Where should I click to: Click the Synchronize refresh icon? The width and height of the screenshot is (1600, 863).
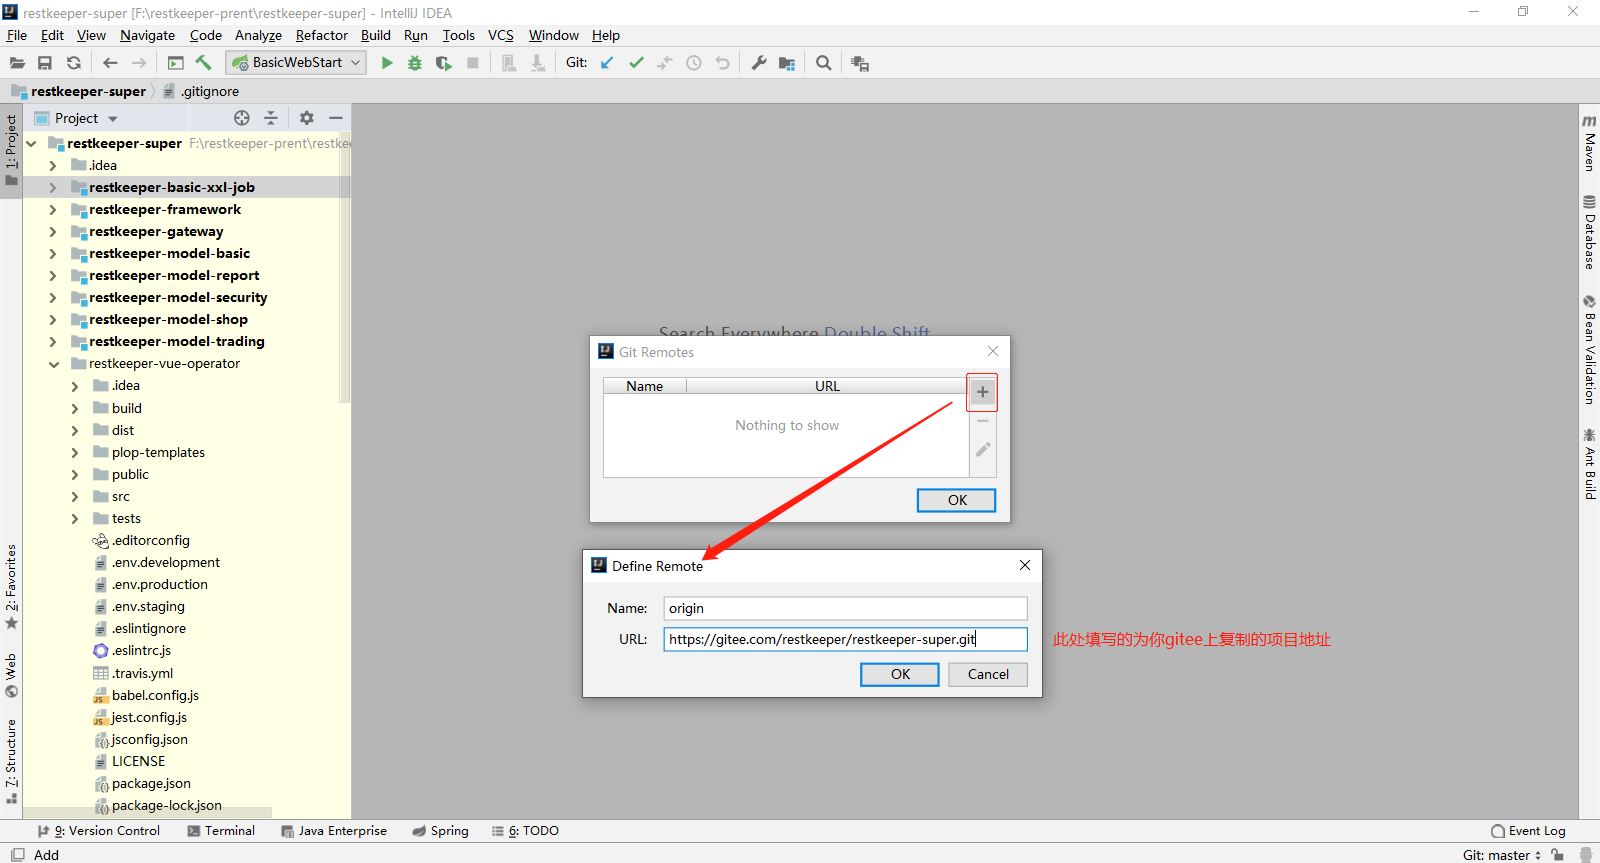click(x=74, y=63)
